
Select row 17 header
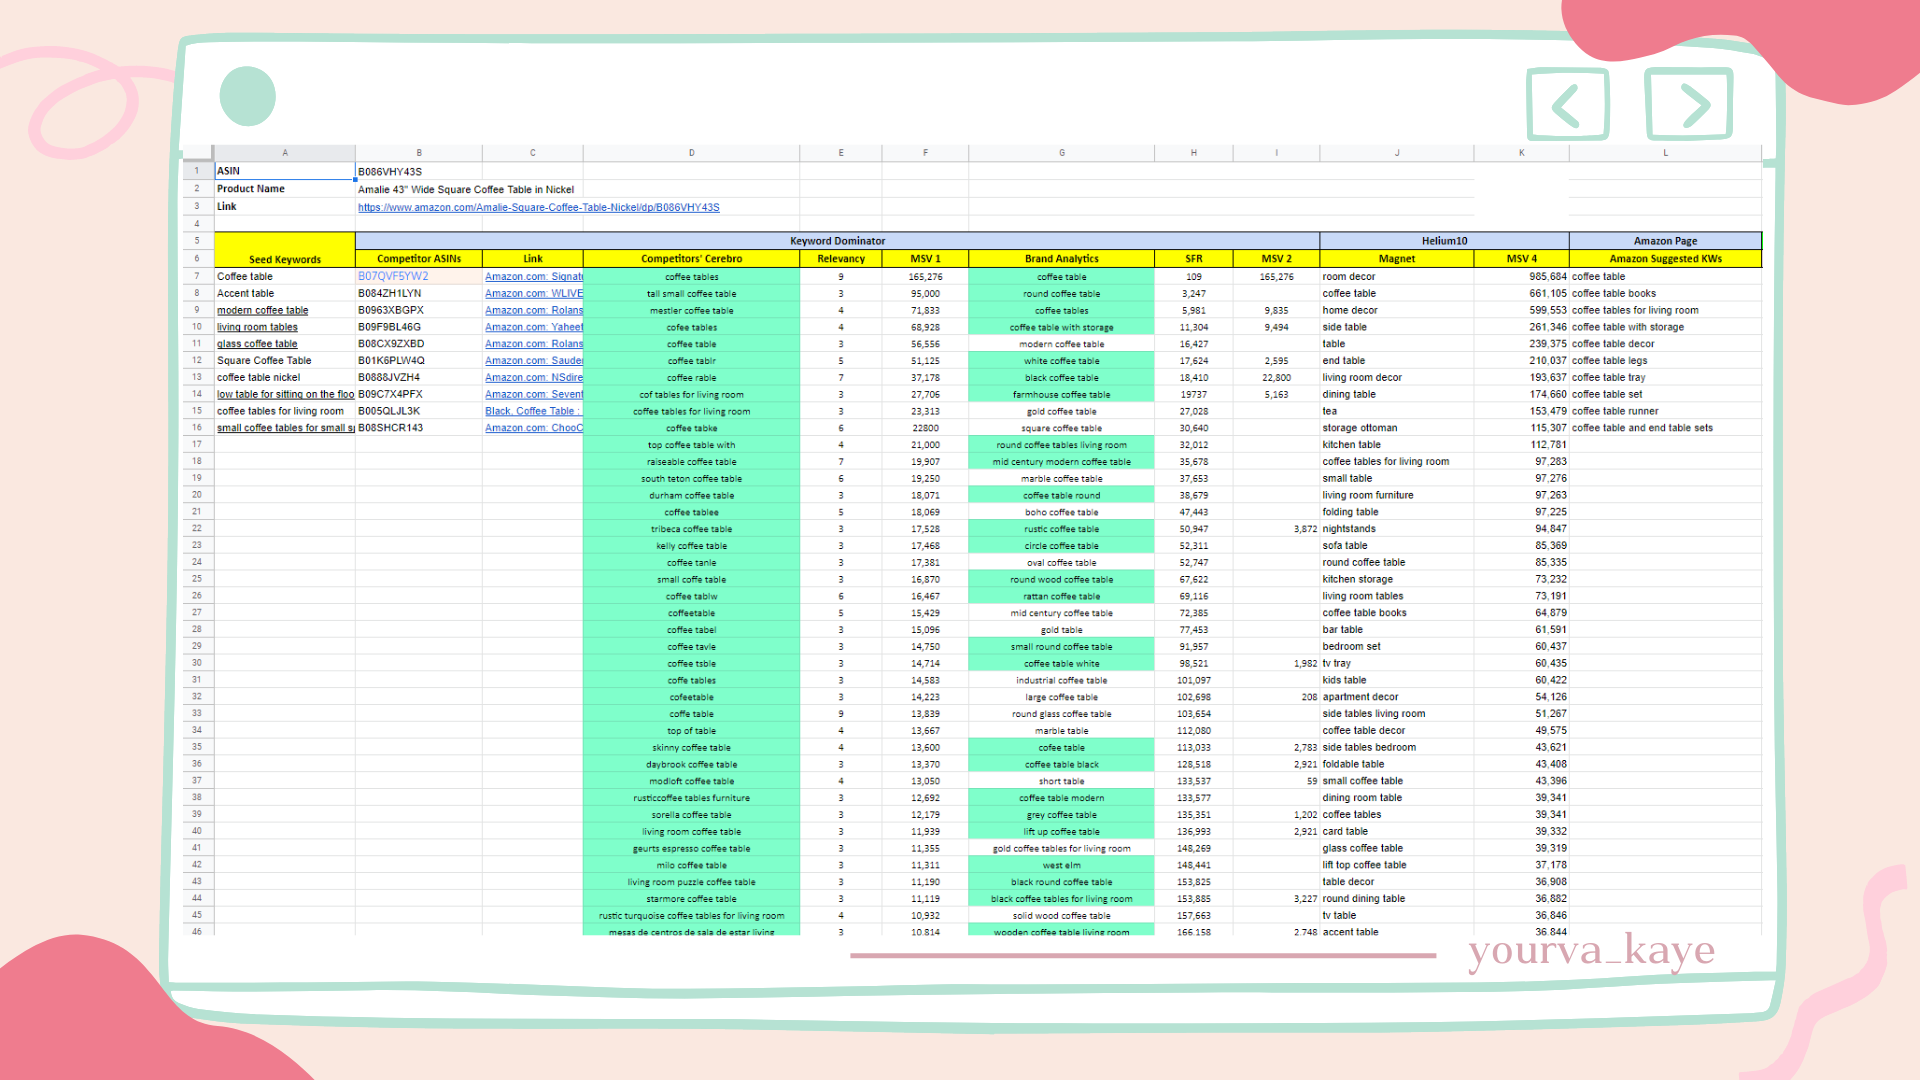pyautogui.click(x=197, y=445)
